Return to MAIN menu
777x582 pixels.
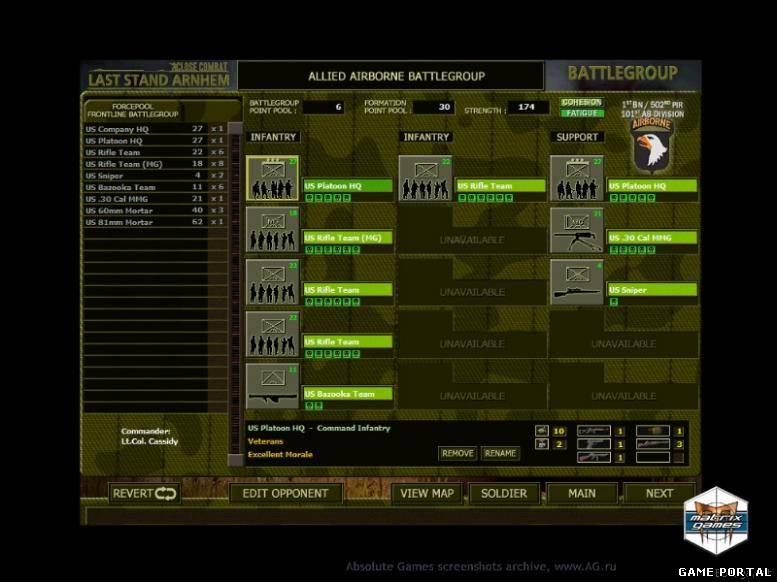582,494
